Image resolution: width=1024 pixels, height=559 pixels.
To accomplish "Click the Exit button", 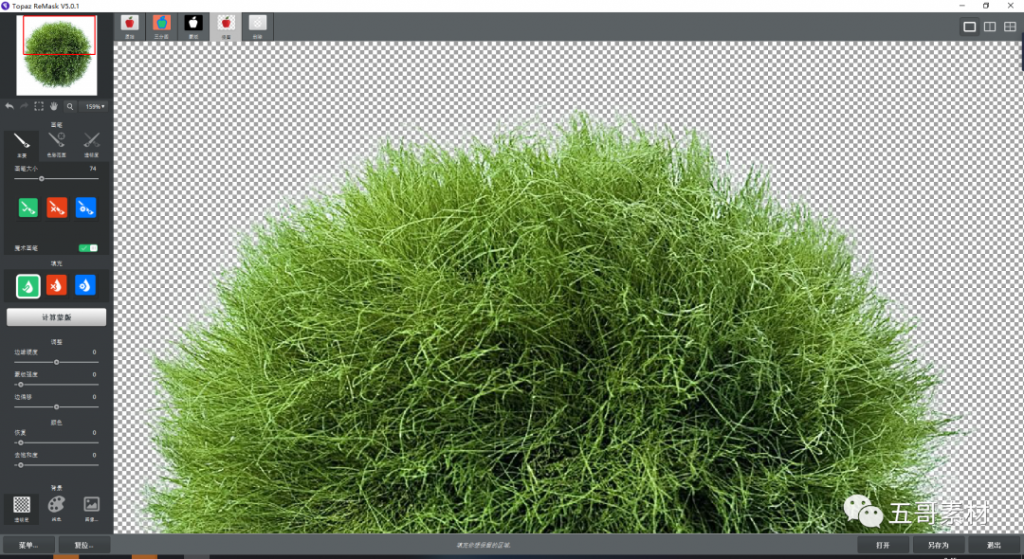I will point(994,545).
